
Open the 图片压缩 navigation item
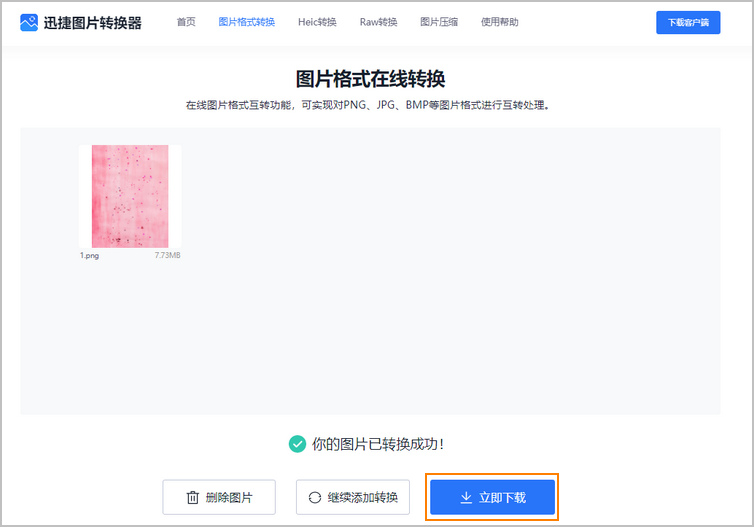pyautogui.click(x=438, y=22)
